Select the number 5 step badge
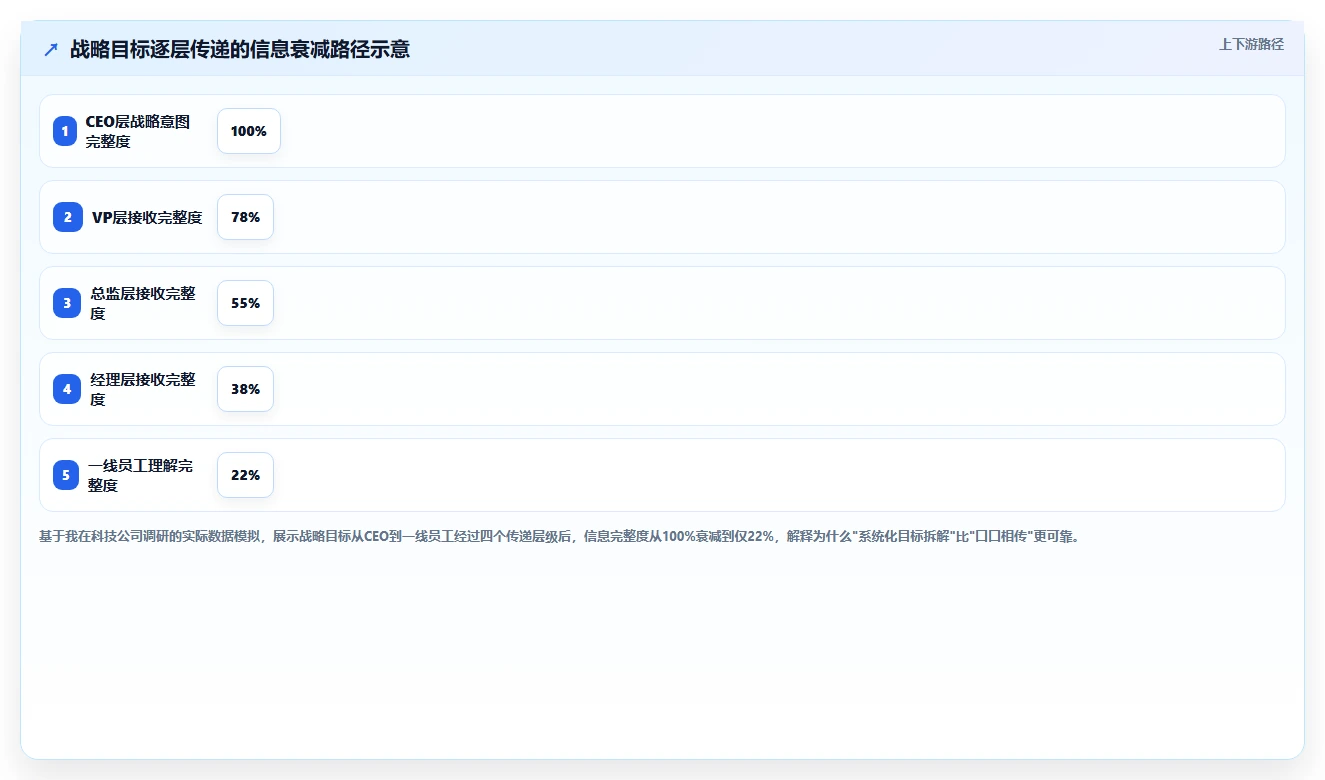The image size is (1325, 780). 66,475
